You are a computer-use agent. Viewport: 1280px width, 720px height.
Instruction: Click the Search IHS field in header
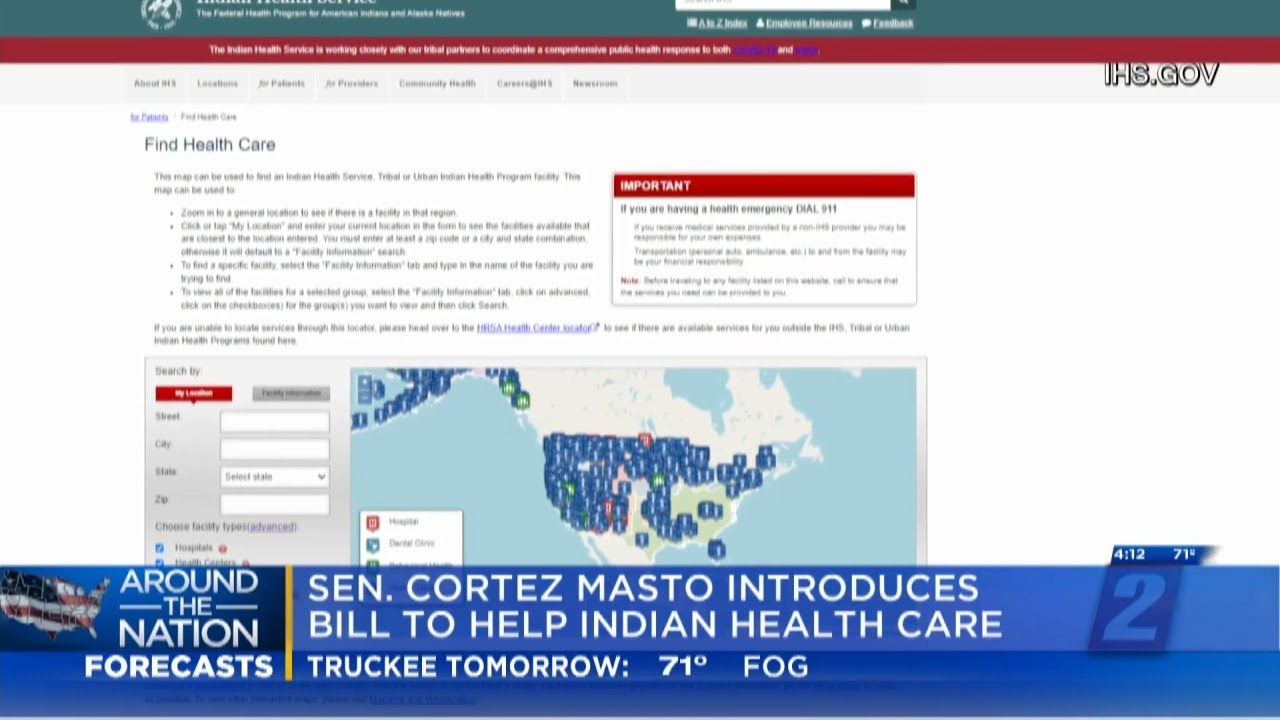coord(783,3)
